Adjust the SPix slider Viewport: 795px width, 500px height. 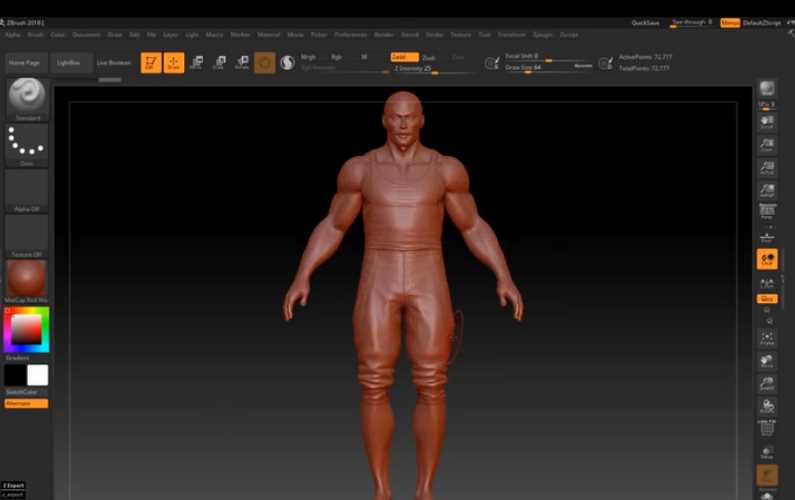coord(767,105)
